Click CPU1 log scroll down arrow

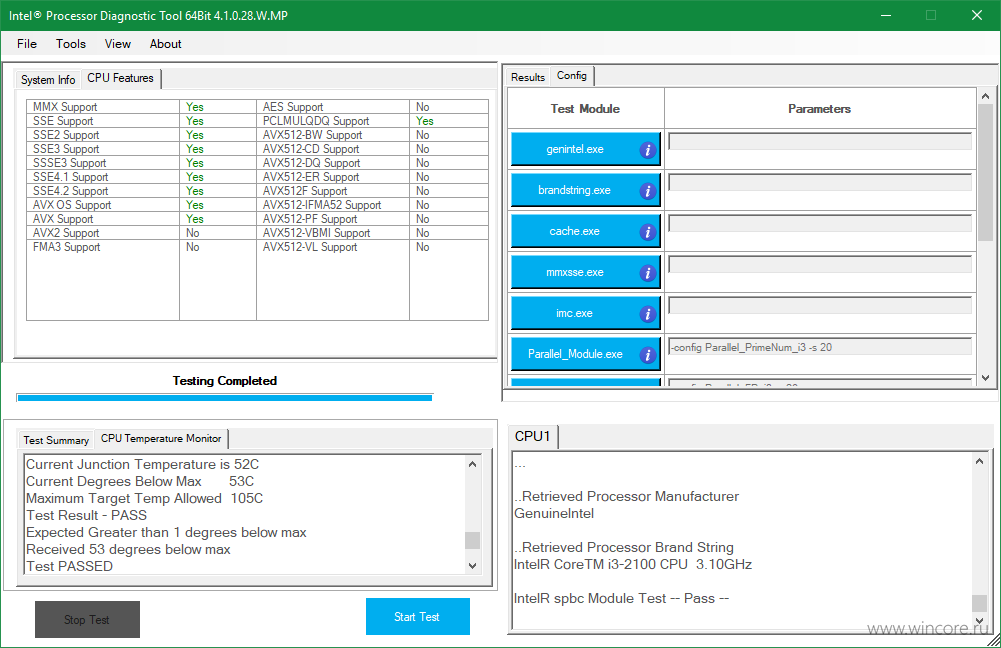tap(979, 621)
